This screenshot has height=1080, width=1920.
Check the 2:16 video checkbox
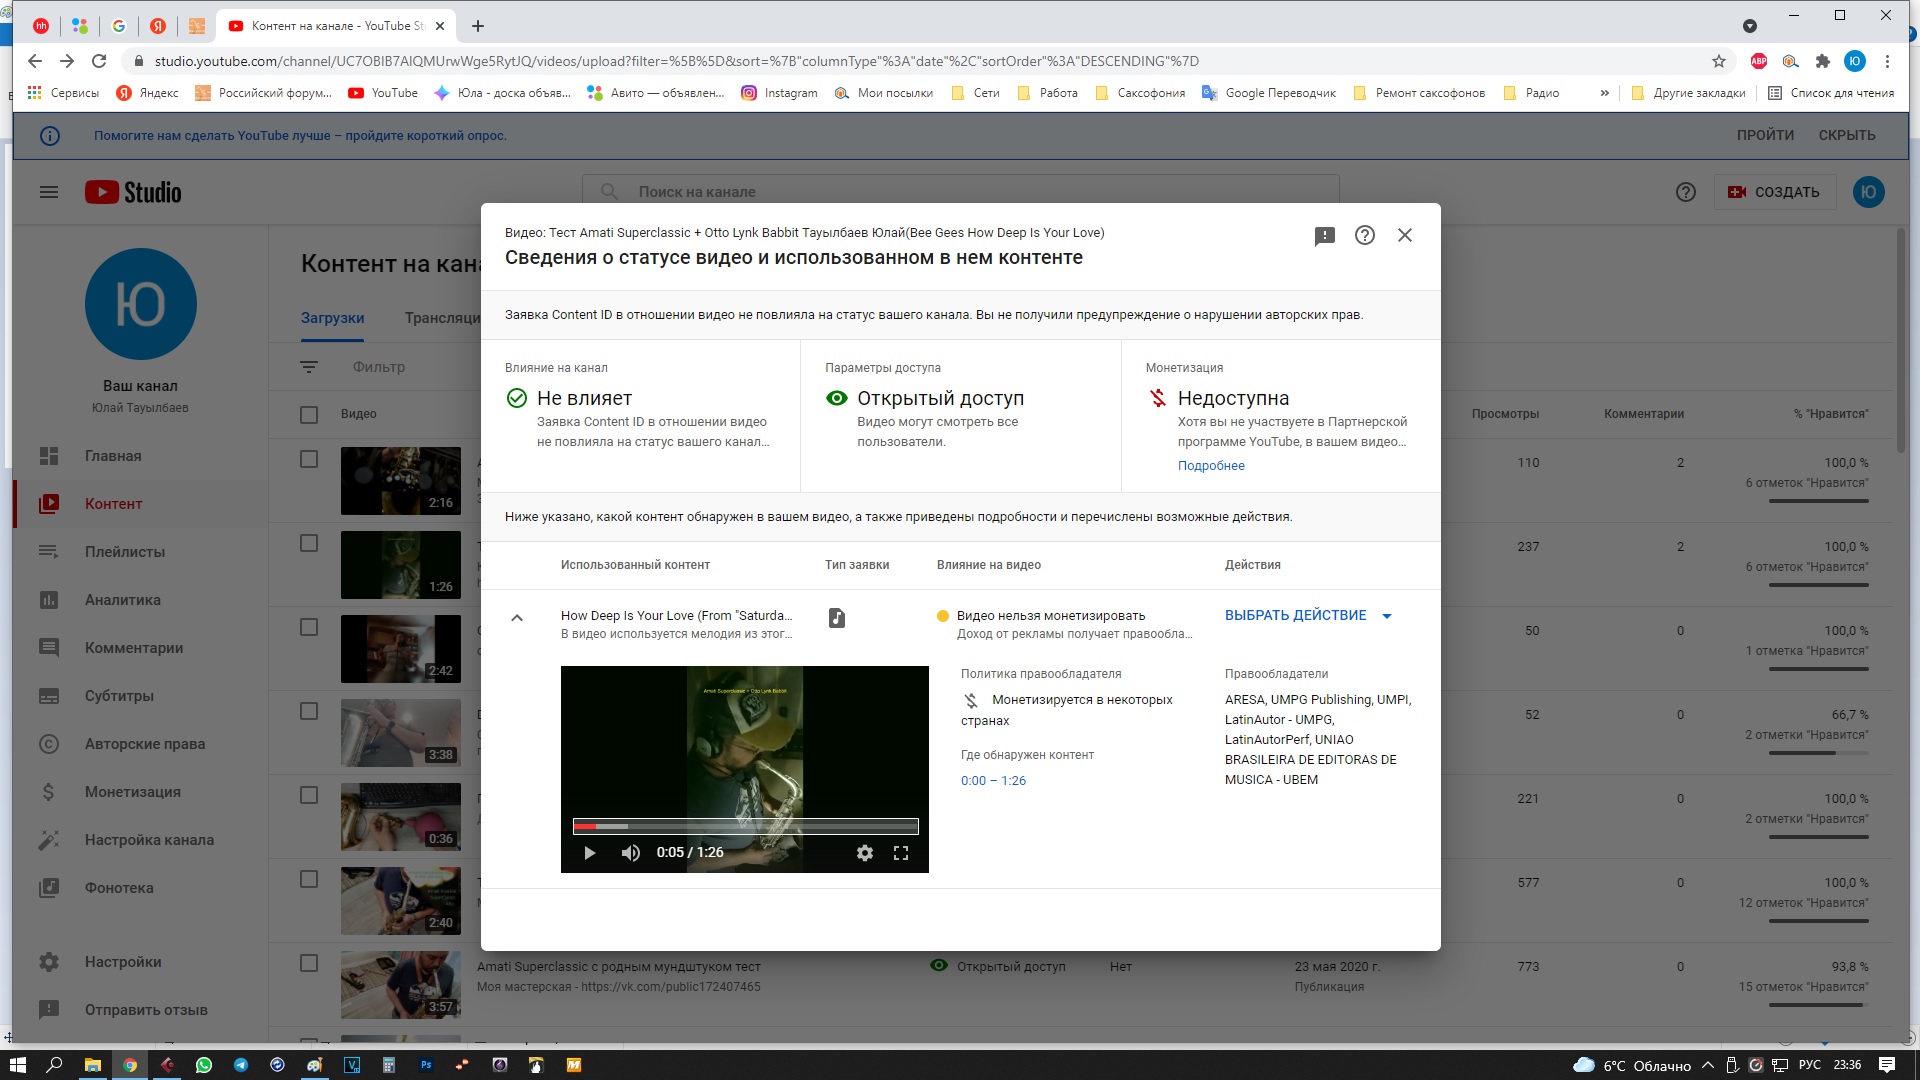(309, 459)
